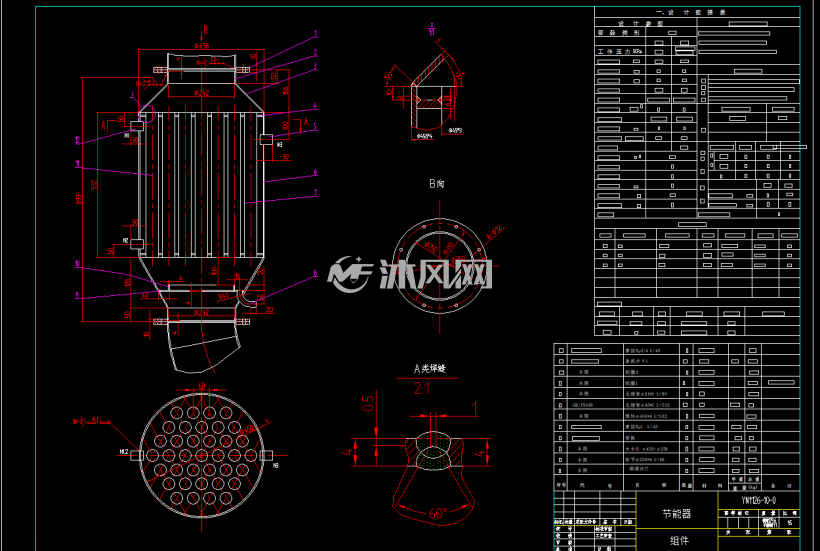
Task: Click part balloon number '10'
Action: coord(77,263)
